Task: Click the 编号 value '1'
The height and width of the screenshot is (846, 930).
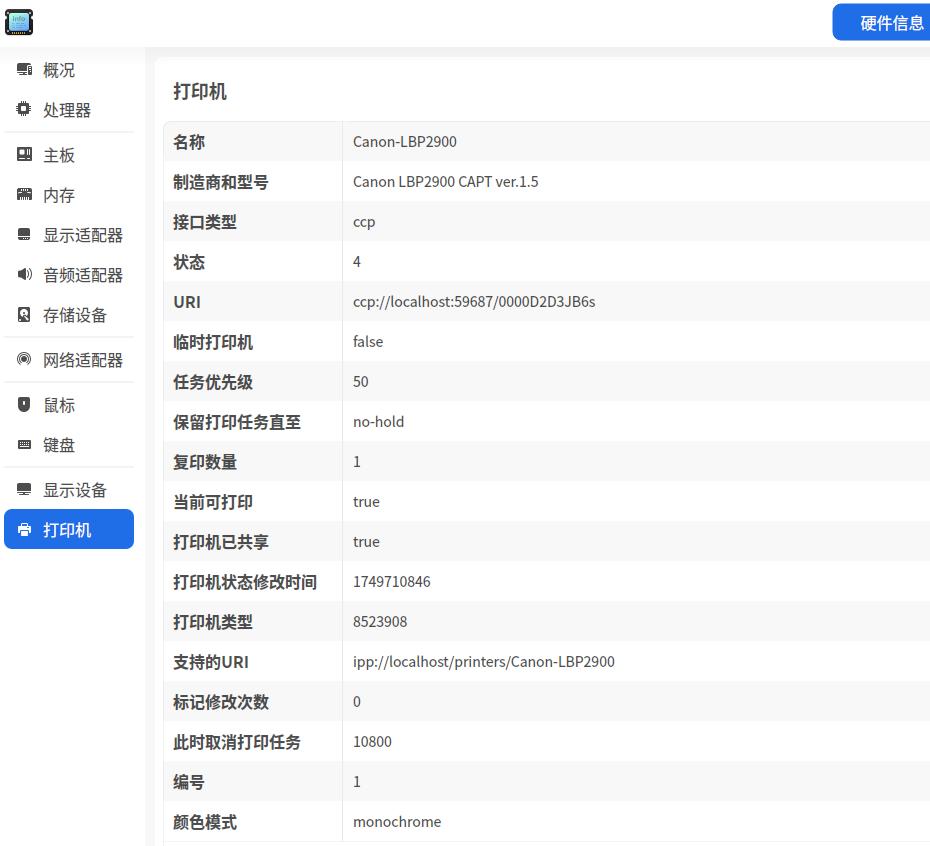Action: tap(356, 782)
